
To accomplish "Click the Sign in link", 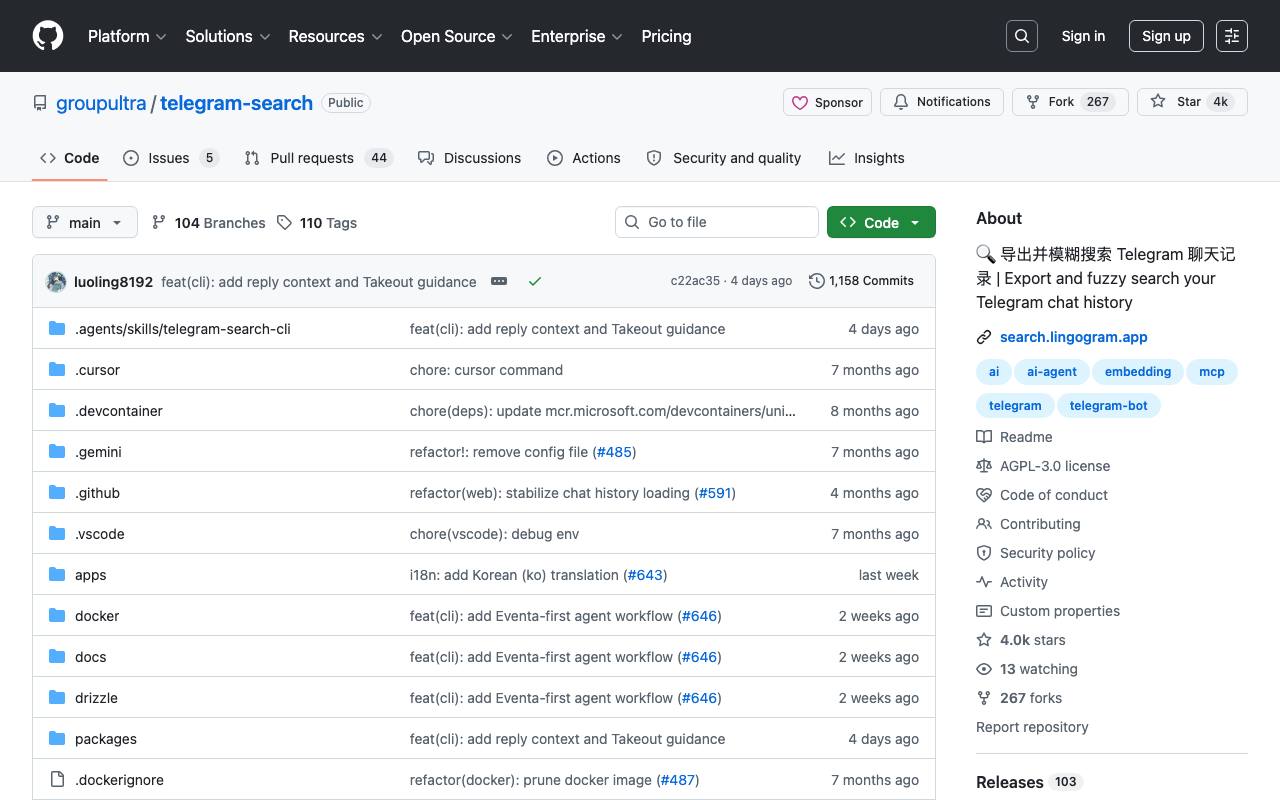I will click(1083, 36).
